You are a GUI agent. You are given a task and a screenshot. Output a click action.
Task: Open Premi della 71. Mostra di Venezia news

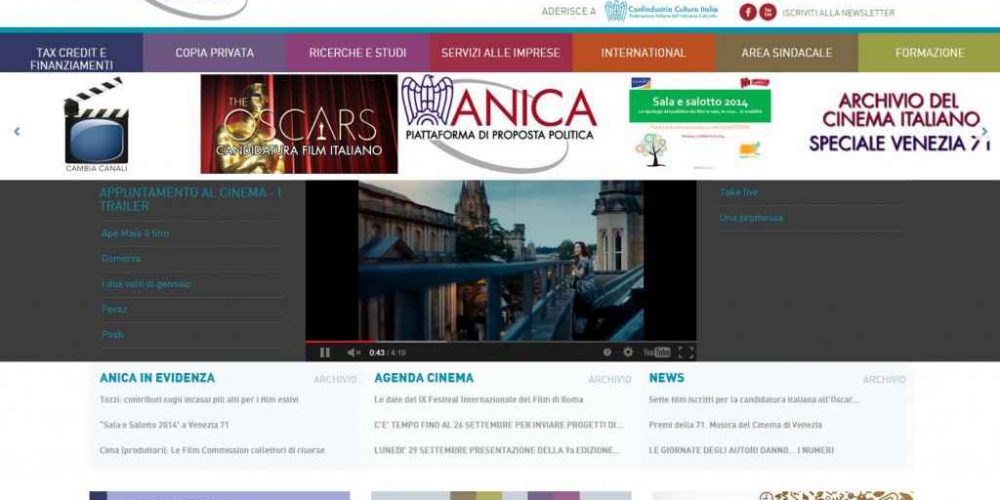coord(735,425)
